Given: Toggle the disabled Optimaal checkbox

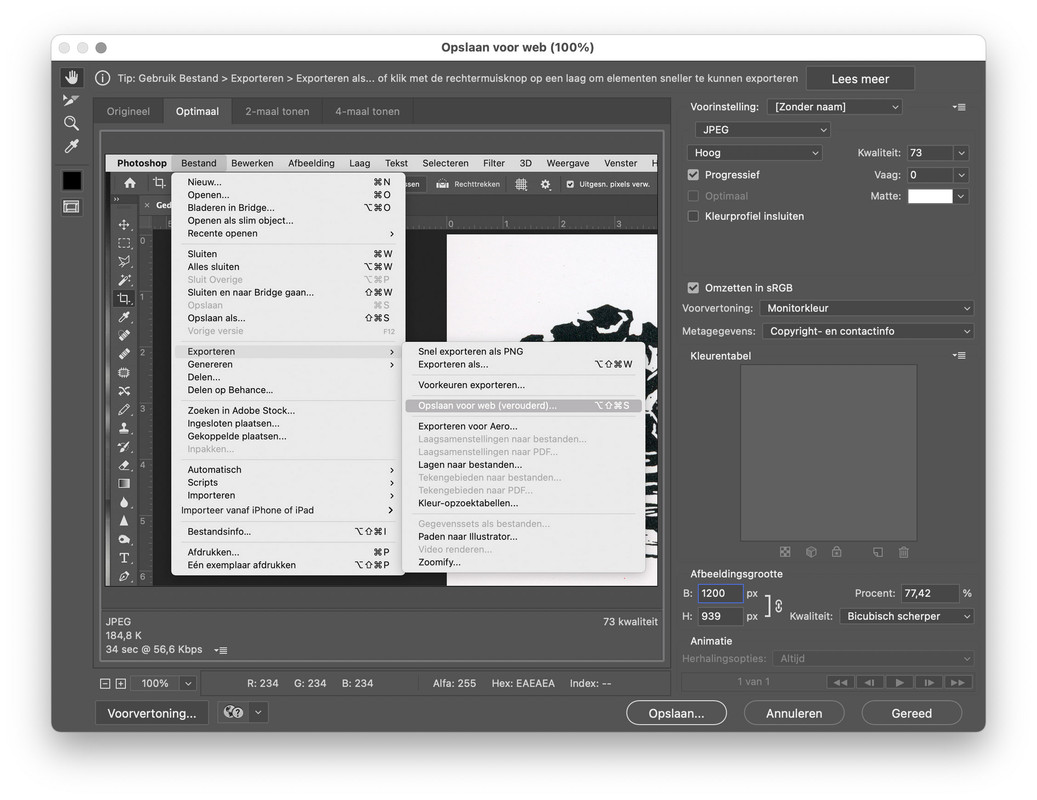Looking at the screenshot, I should [x=693, y=196].
